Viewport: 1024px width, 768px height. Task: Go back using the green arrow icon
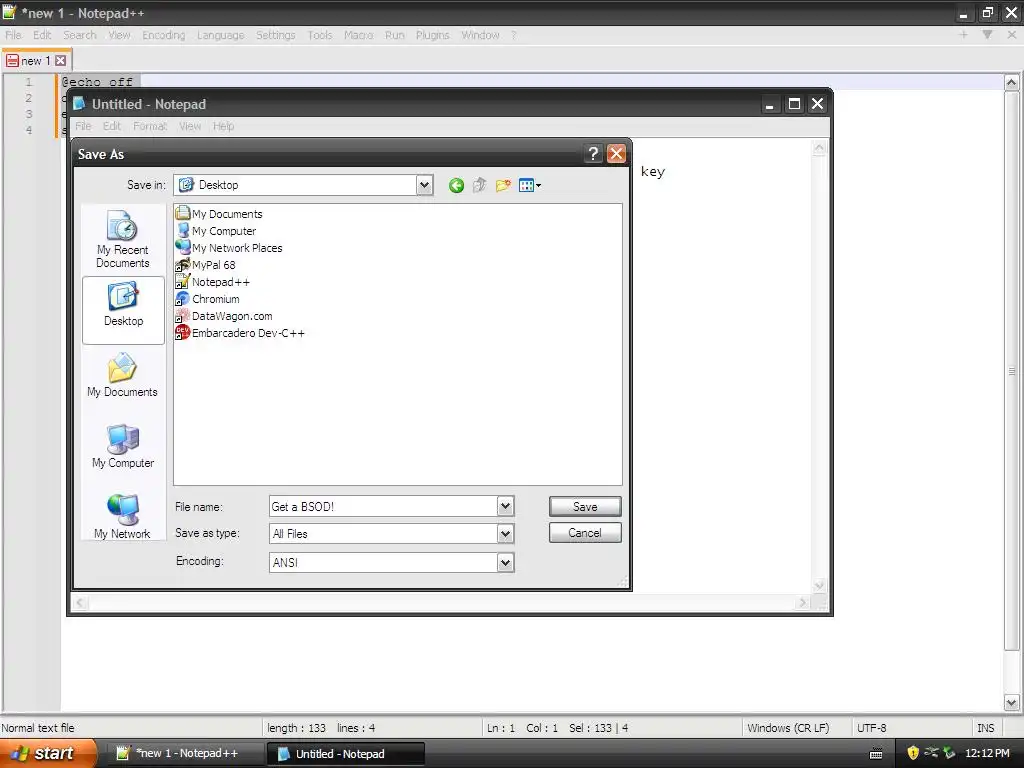pos(456,186)
